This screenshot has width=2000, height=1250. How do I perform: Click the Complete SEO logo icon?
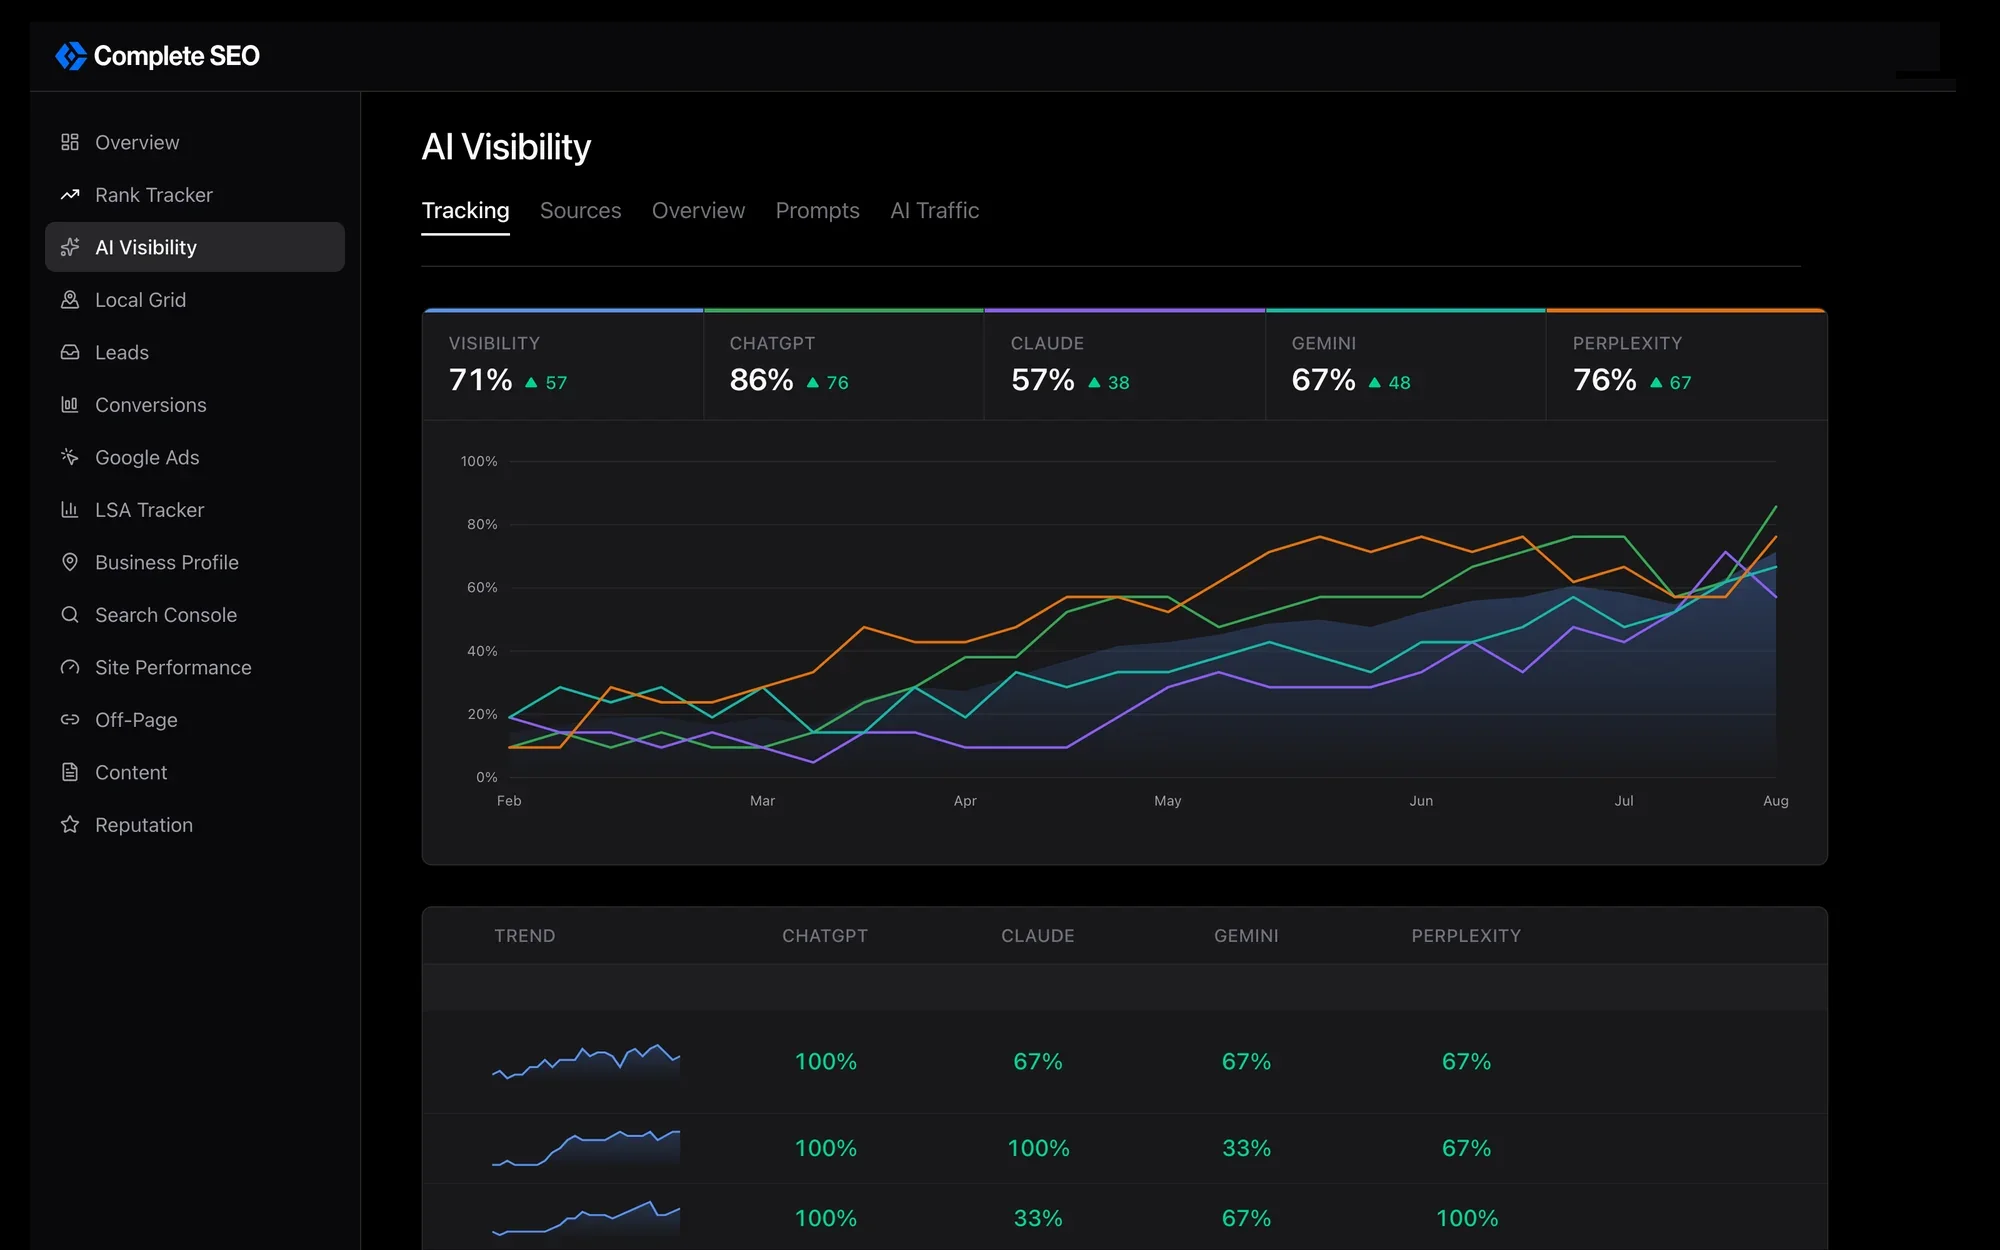click(70, 56)
